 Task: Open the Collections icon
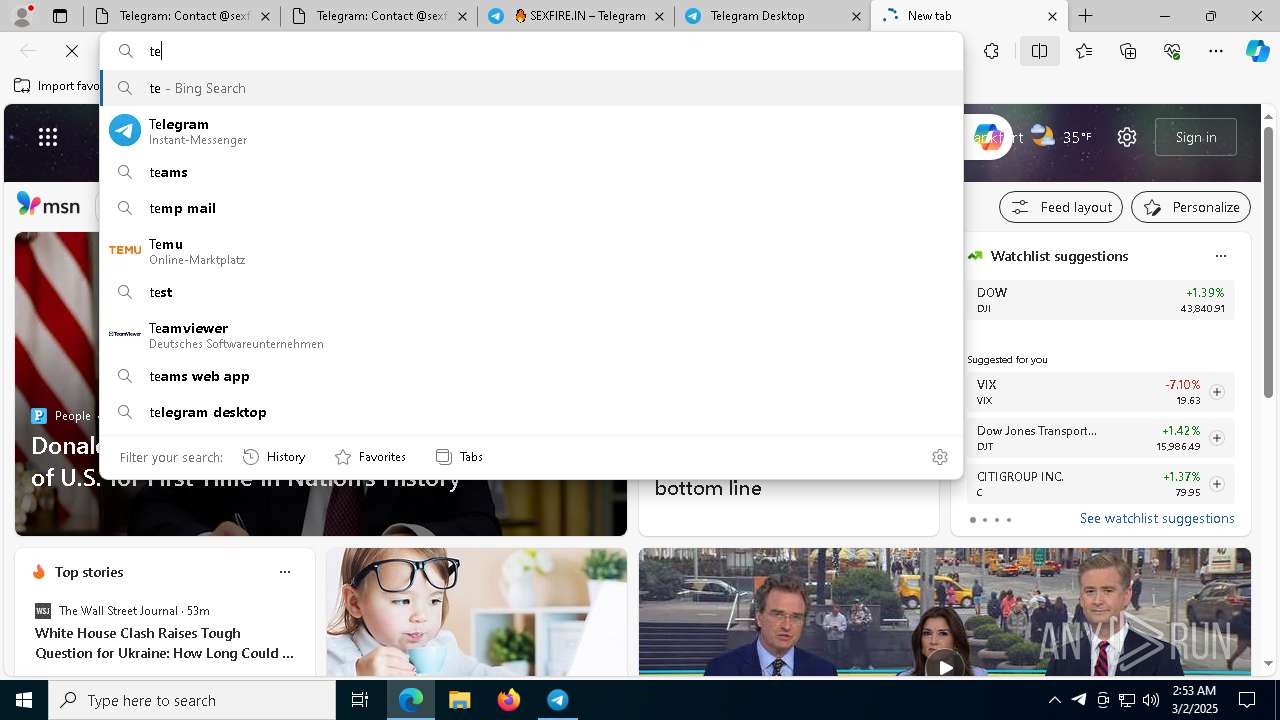coord(1128,51)
